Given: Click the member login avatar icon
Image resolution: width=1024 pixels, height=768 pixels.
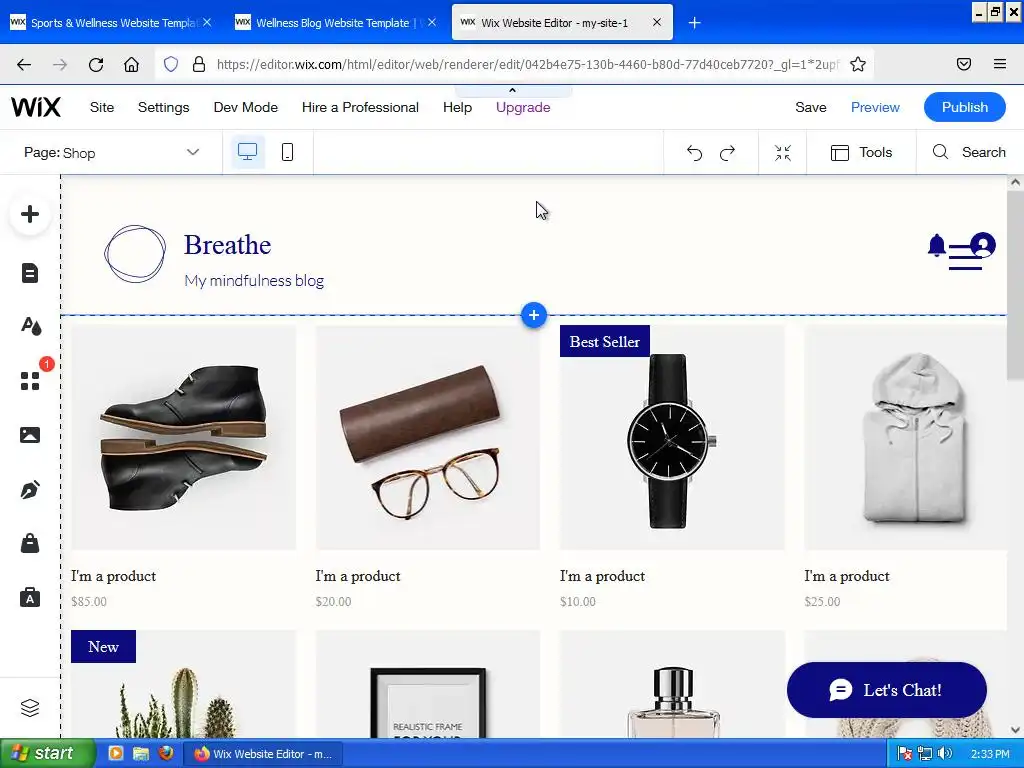Looking at the screenshot, I should click(982, 246).
